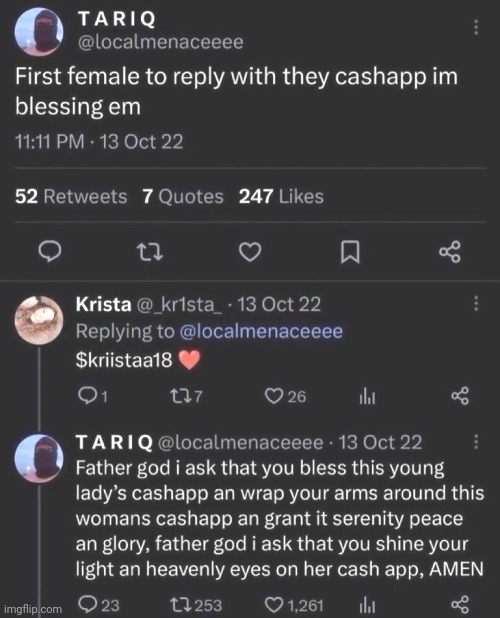
Task: Bookmark the main tweet
Action: [350, 251]
